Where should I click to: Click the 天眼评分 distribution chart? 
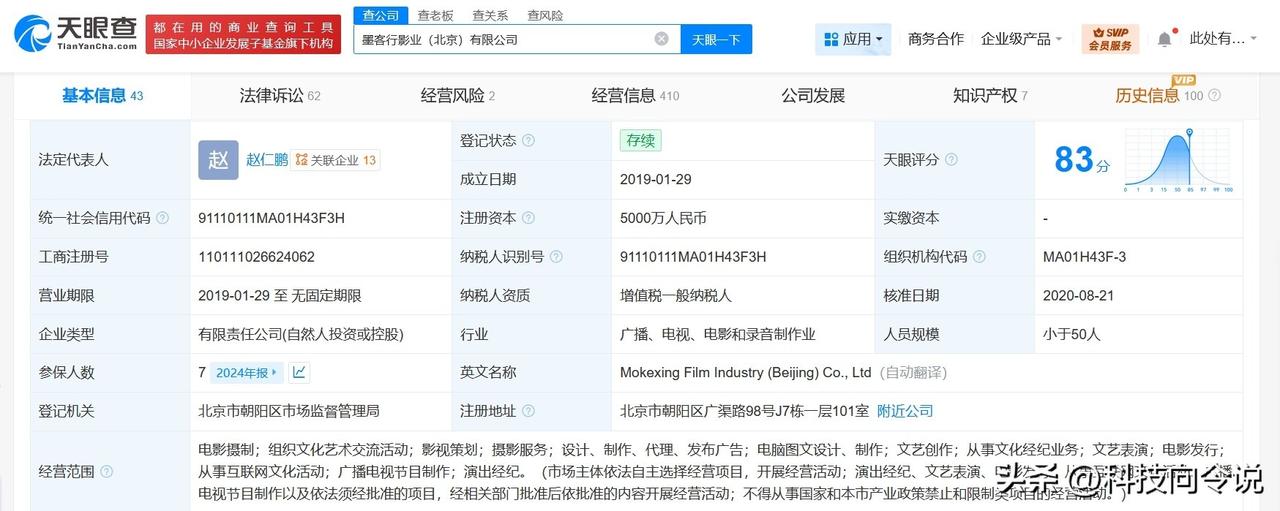(1179, 160)
